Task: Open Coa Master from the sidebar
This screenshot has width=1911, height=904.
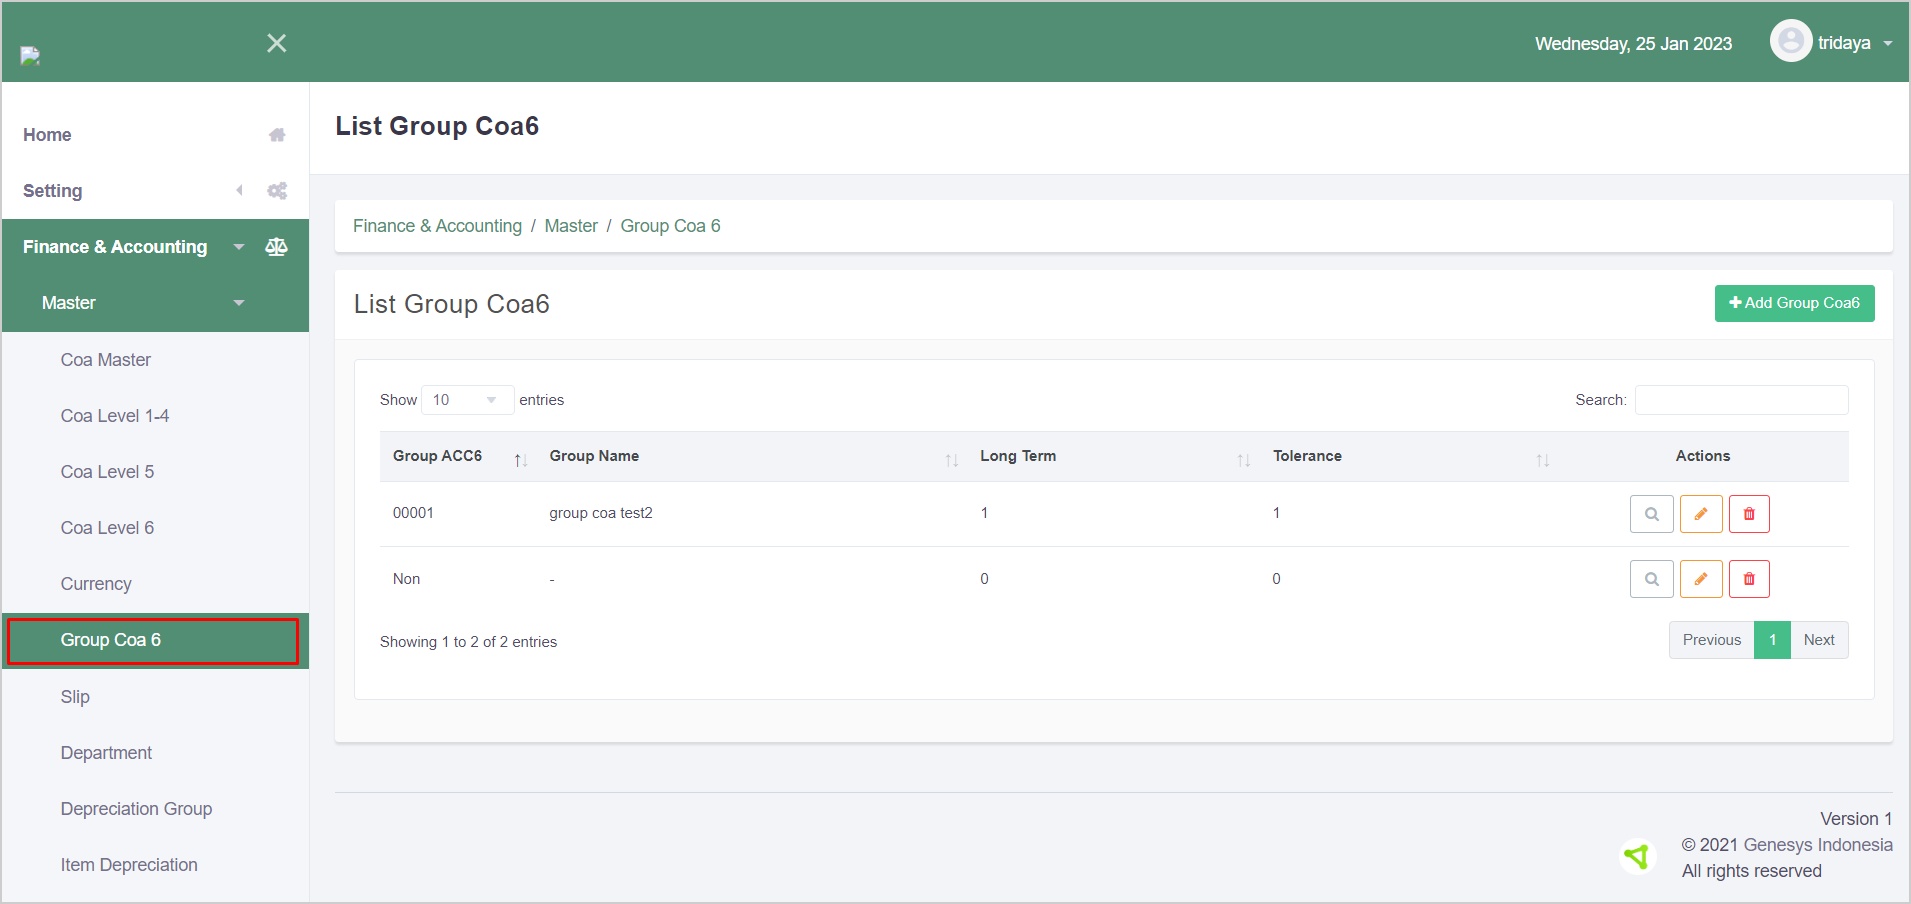Action: click(x=105, y=360)
